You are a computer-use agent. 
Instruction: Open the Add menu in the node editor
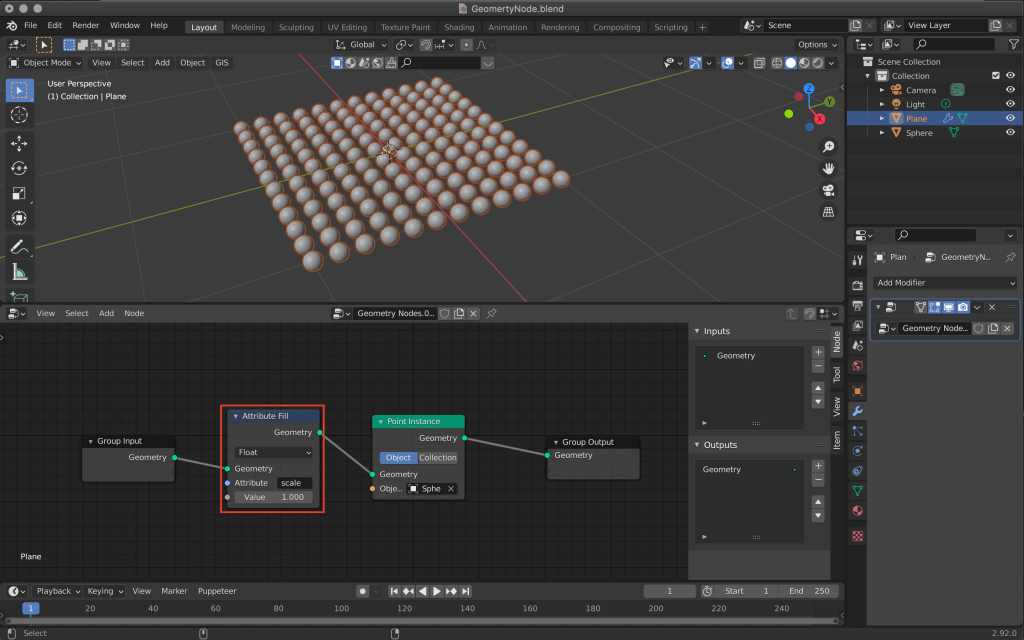tap(107, 313)
